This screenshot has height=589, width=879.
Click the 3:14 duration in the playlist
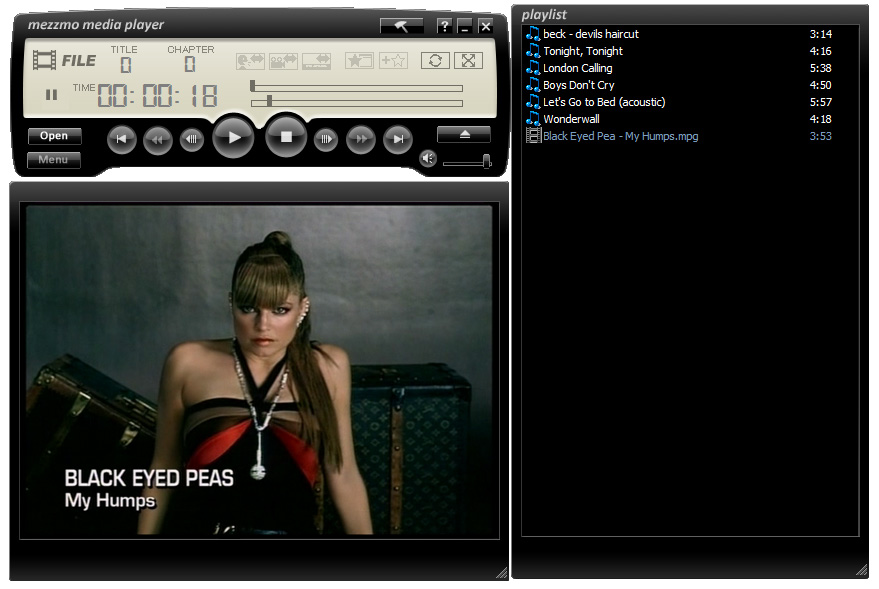(x=821, y=34)
